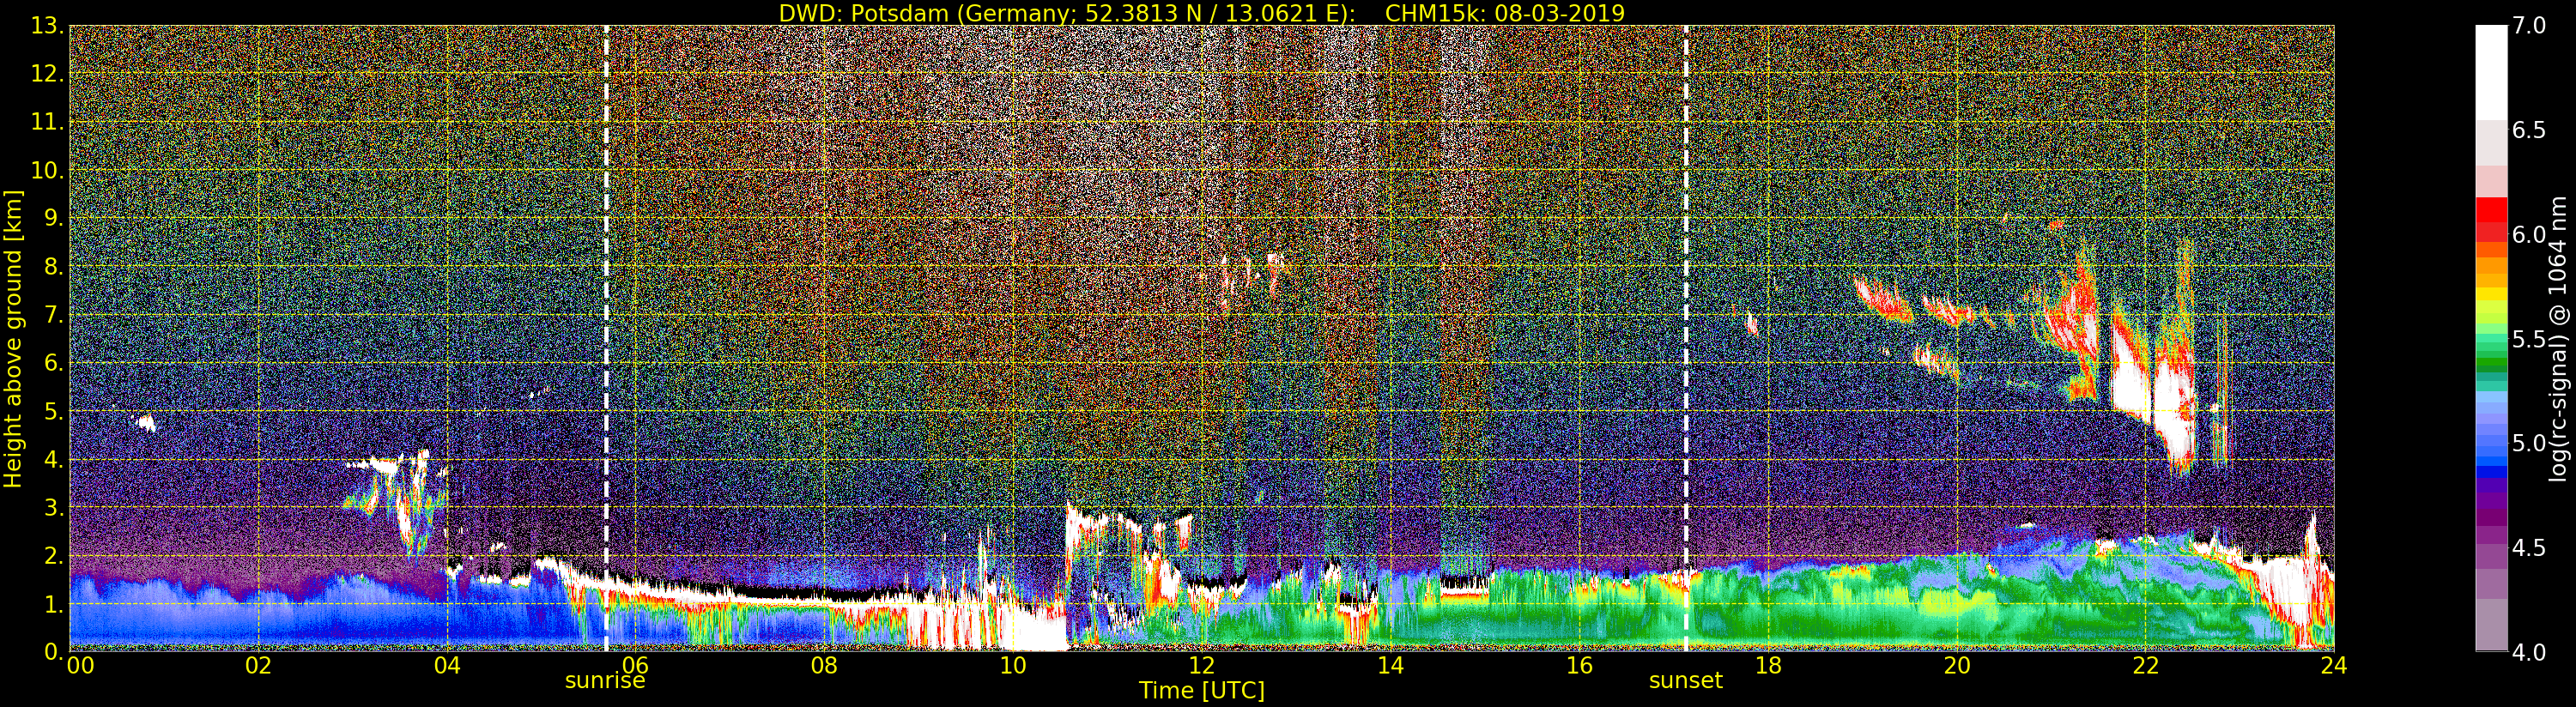
Task: Click the height axis tick label '8.'
Action: coord(54,267)
